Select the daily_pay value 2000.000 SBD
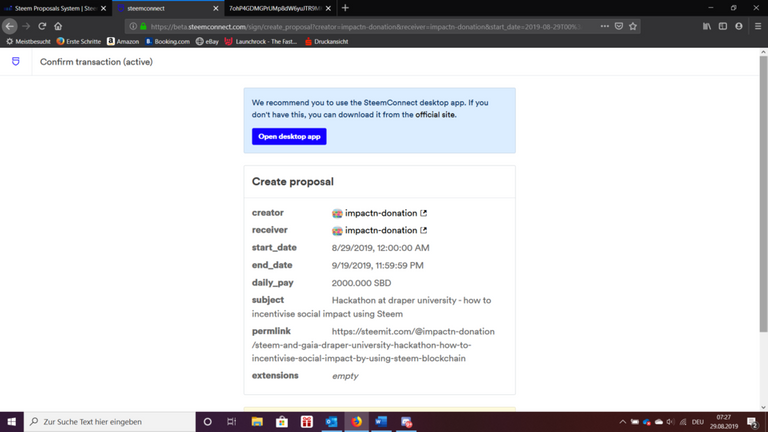This screenshot has width=768, height=432. (361, 283)
